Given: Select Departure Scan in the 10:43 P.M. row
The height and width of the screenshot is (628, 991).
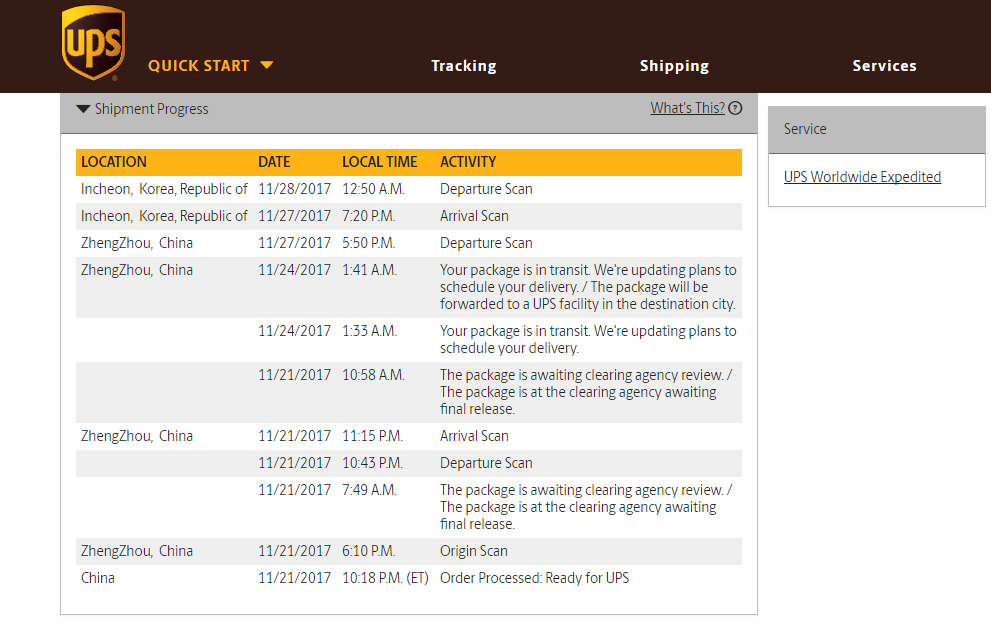Looking at the screenshot, I should 486,463.
